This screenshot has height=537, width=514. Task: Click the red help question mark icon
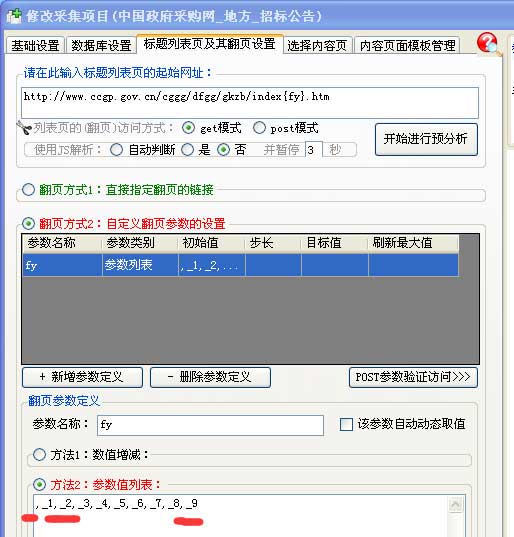click(488, 43)
